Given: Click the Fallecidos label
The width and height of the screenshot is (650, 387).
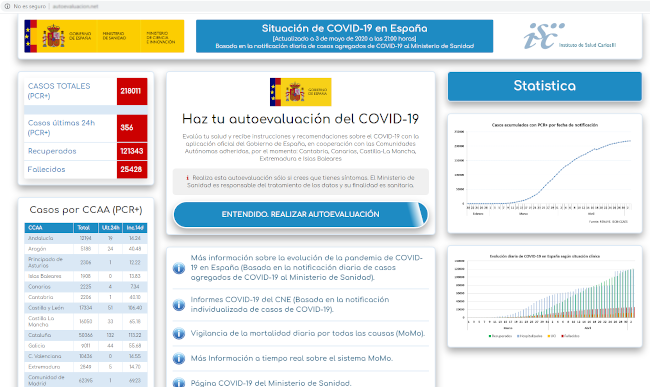Looking at the screenshot, I should pyautogui.click(x=46, y=169).
